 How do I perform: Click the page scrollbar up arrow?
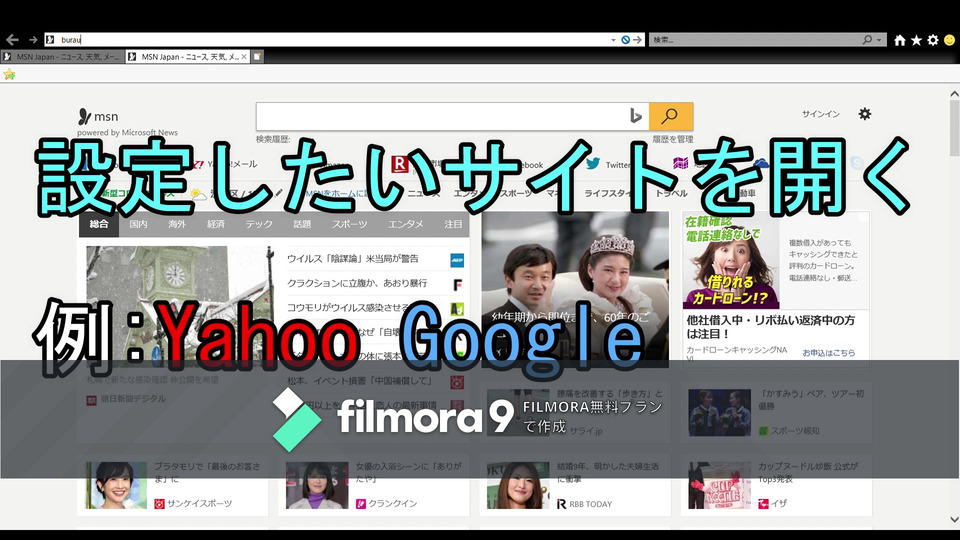point(954,94)
